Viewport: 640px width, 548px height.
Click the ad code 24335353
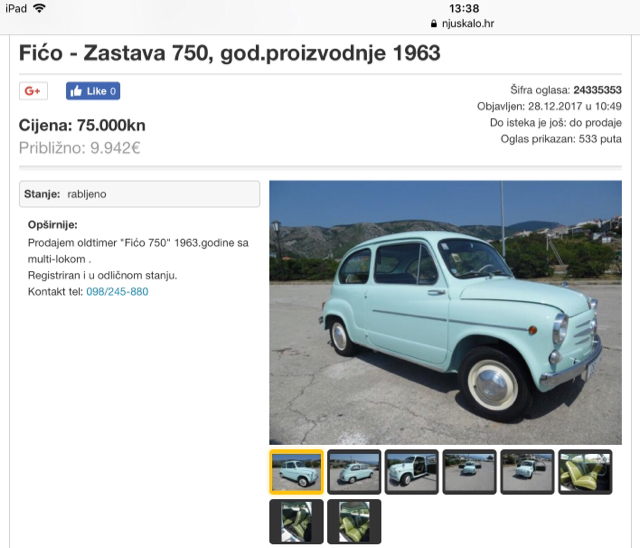(x=597, y=90)
